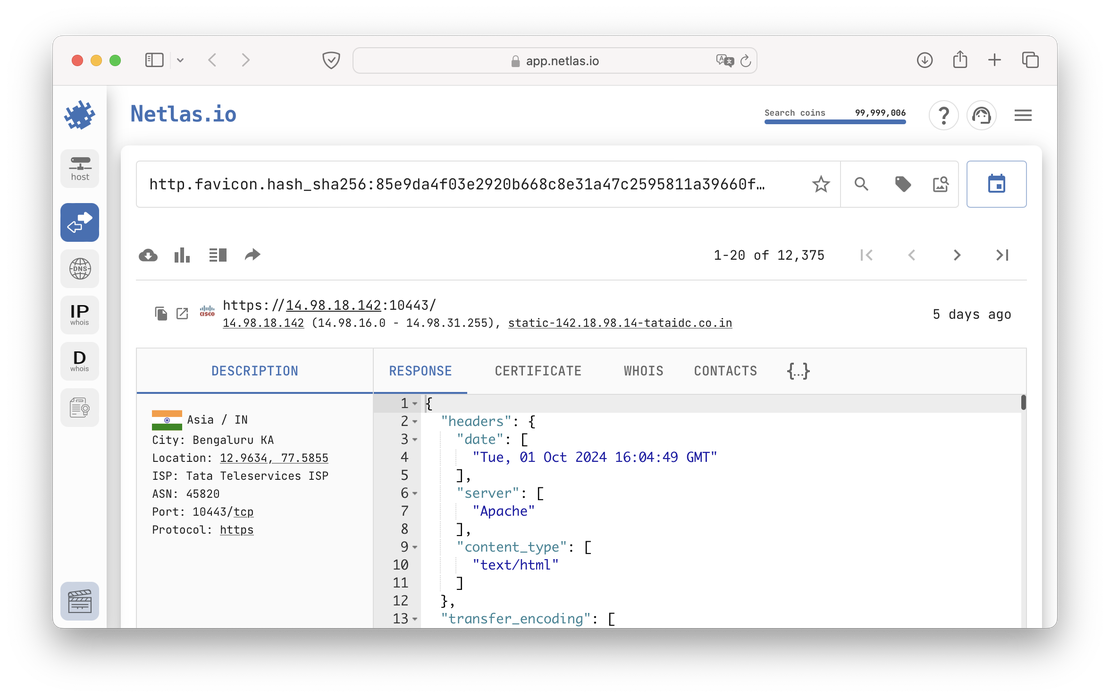Open the IP whois tool
1110x698 pixels.
click(x=79, y=313)
